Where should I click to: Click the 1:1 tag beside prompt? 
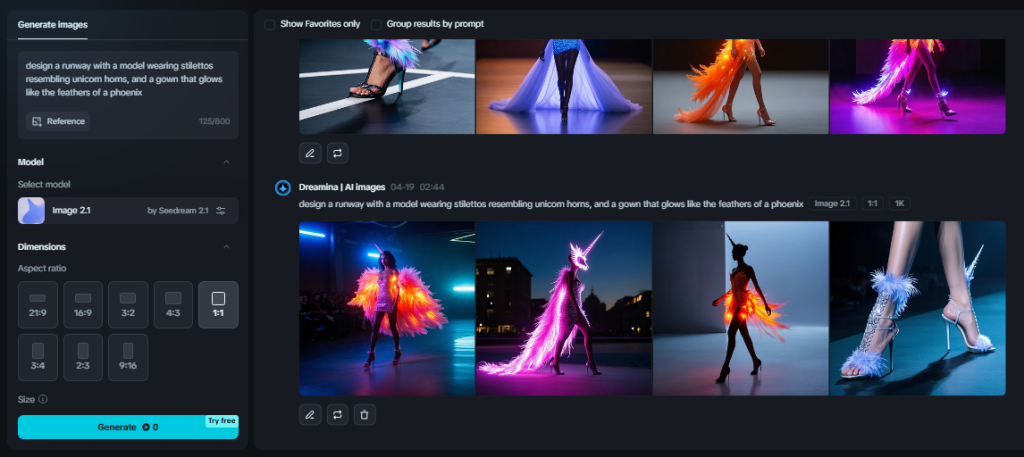click(872, 204)
